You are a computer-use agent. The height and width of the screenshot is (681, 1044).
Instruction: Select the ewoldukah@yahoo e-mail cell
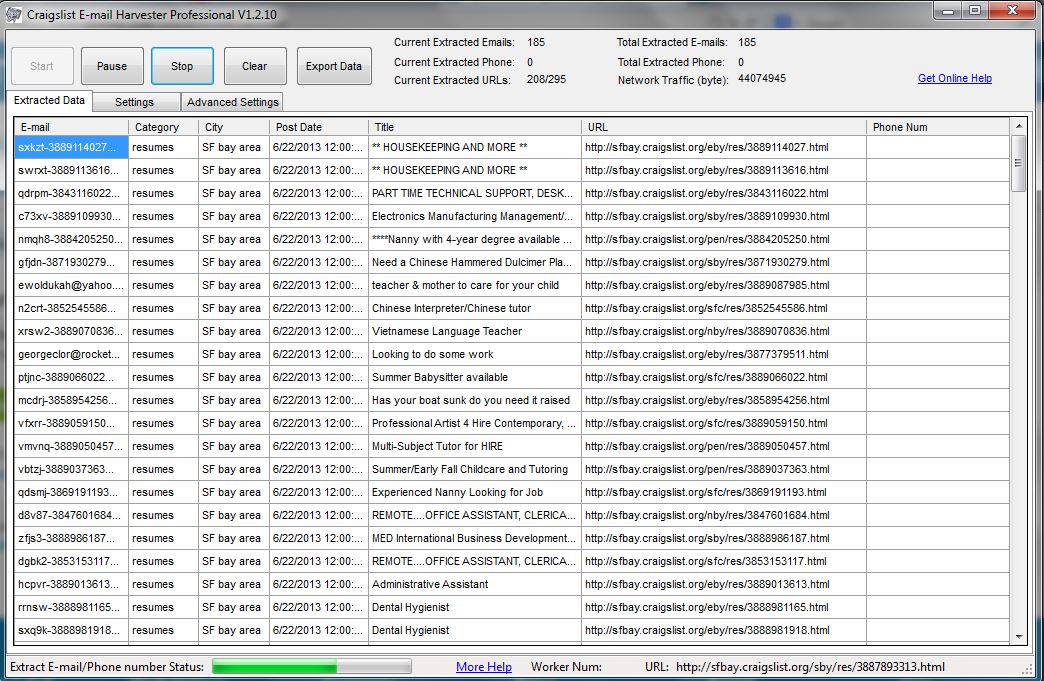click(71, 285)
